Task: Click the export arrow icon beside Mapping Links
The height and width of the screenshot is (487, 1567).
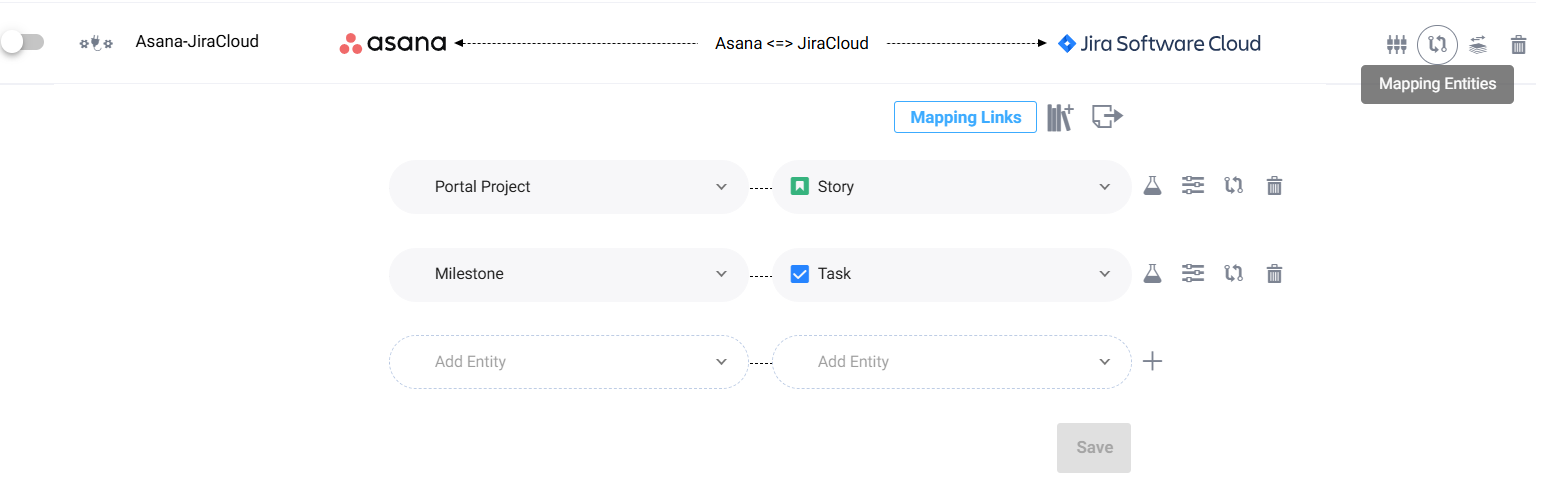Action: point(1107,117)
